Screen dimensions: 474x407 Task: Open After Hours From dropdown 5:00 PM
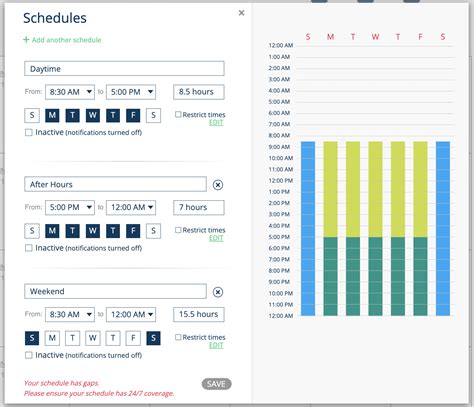(70, 207)
